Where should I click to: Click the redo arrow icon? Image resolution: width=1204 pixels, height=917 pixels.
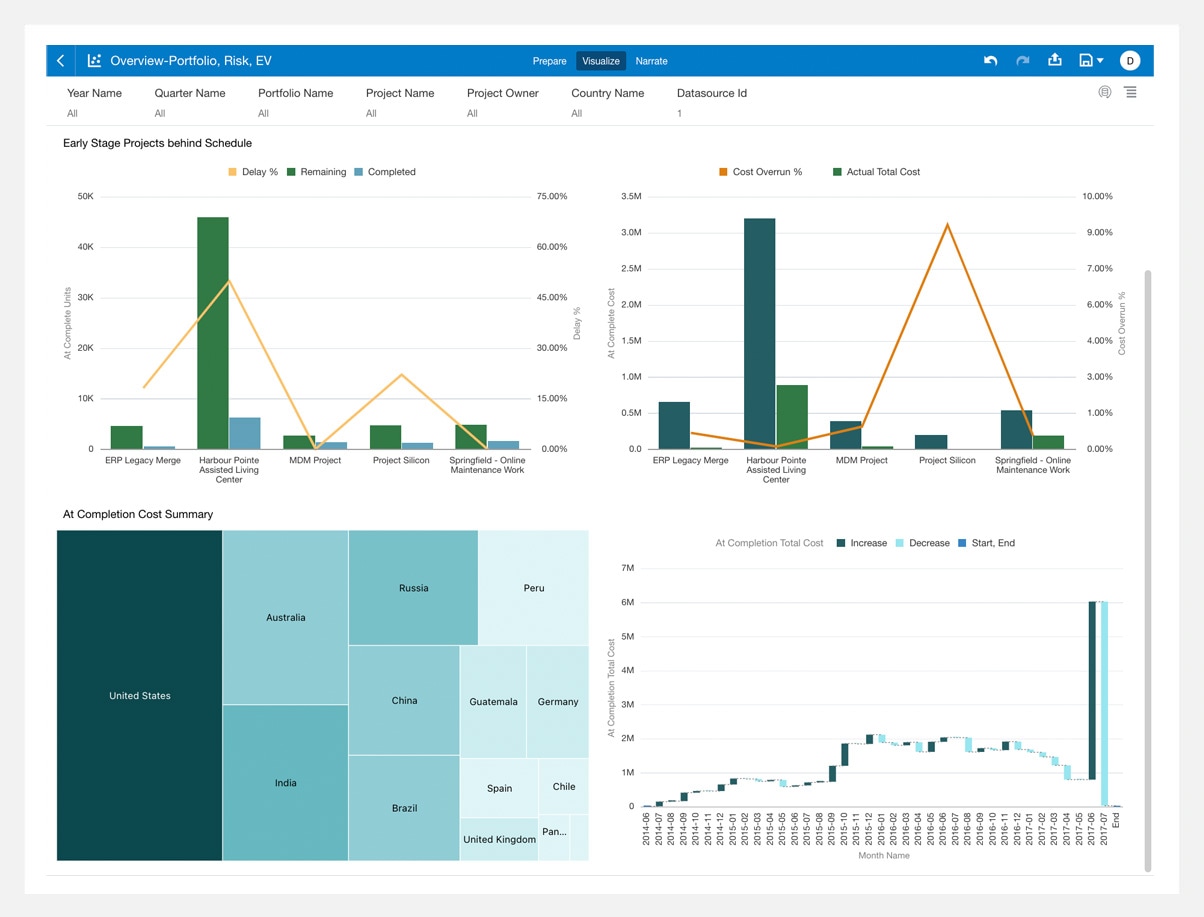(x=1022, y=61)
